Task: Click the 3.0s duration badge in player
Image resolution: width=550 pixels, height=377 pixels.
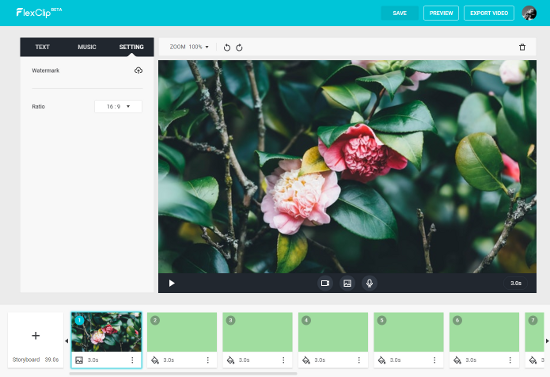Action: point(516,283)
